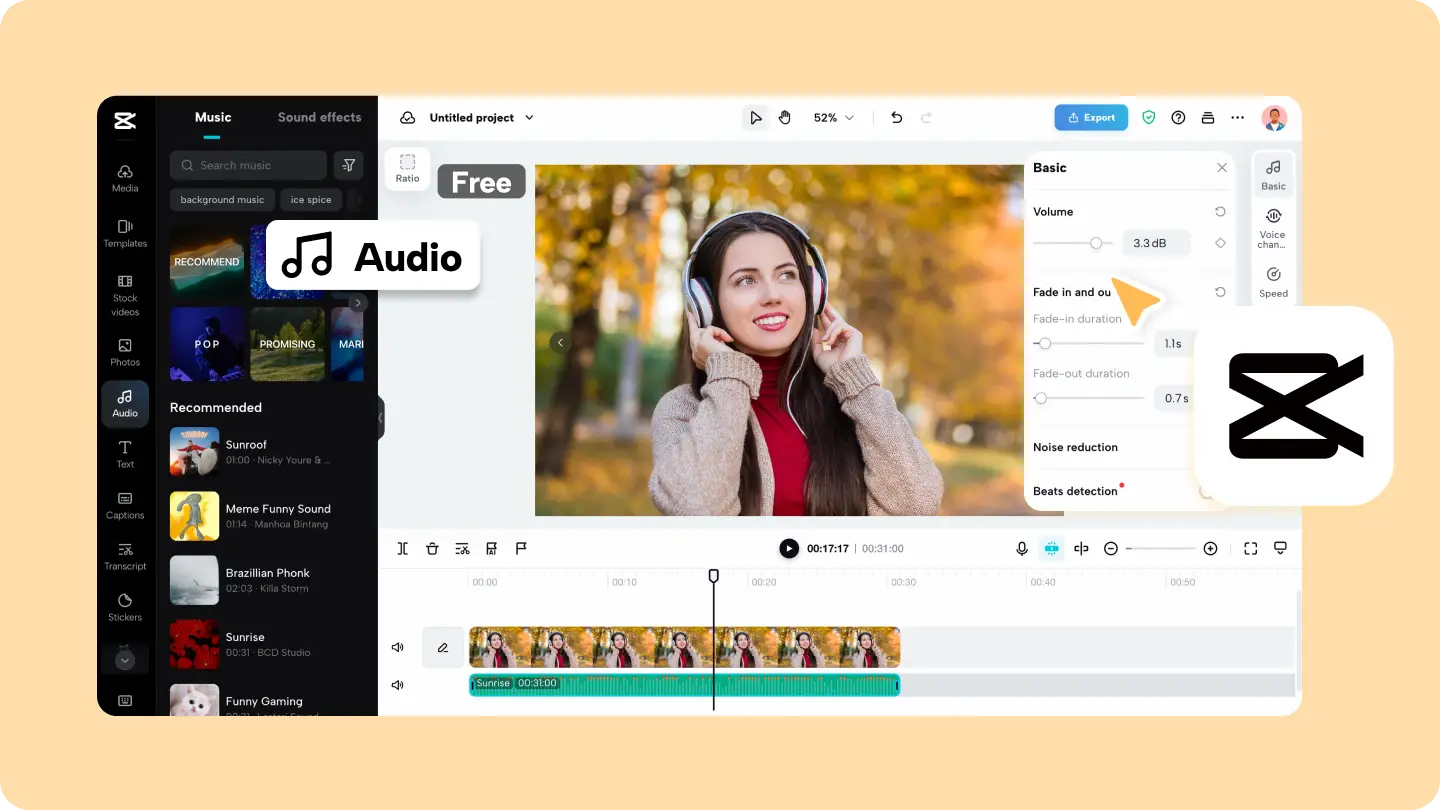Select the Split tool in timeline toolbar

(x=402, y=548)
